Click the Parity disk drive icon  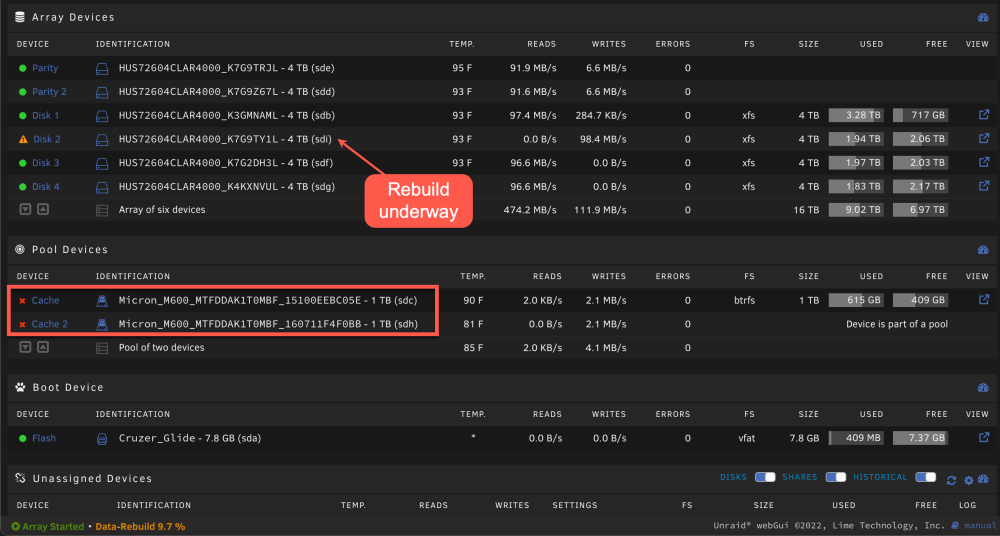[102, 68]
